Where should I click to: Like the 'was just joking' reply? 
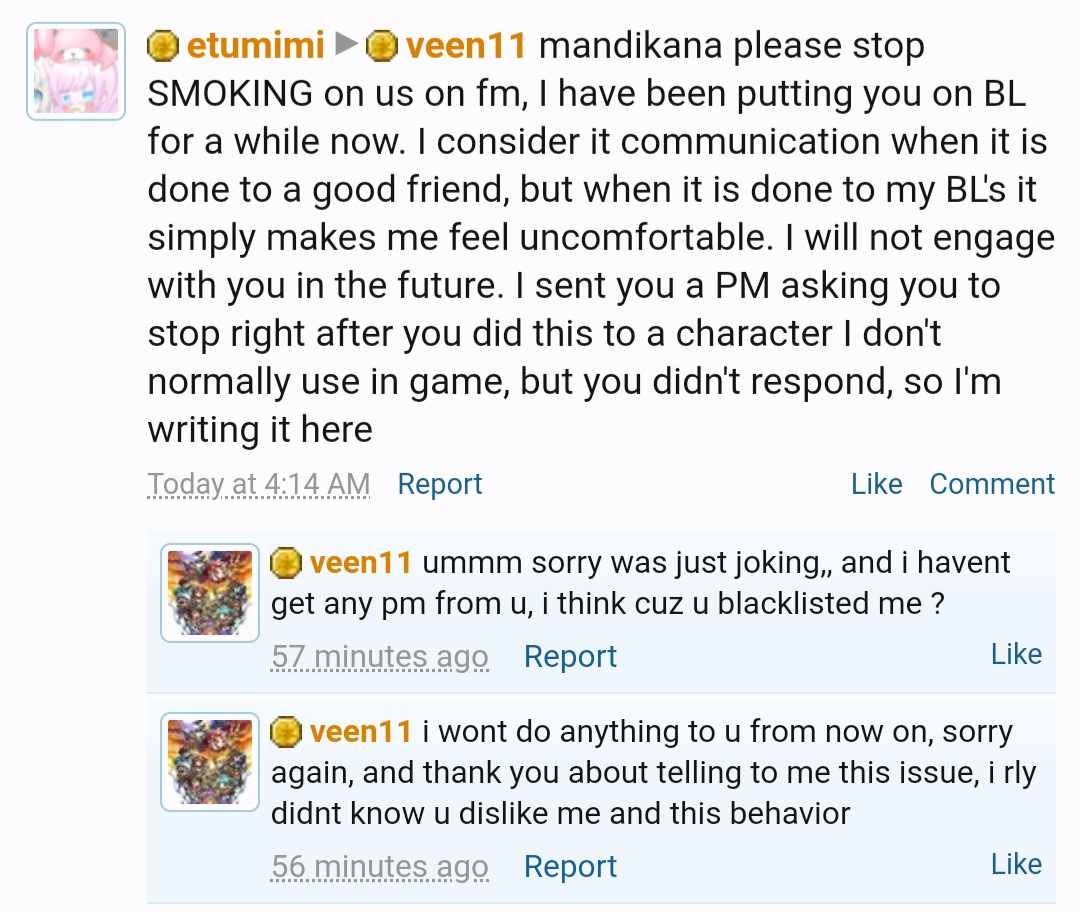(1016, 654)
